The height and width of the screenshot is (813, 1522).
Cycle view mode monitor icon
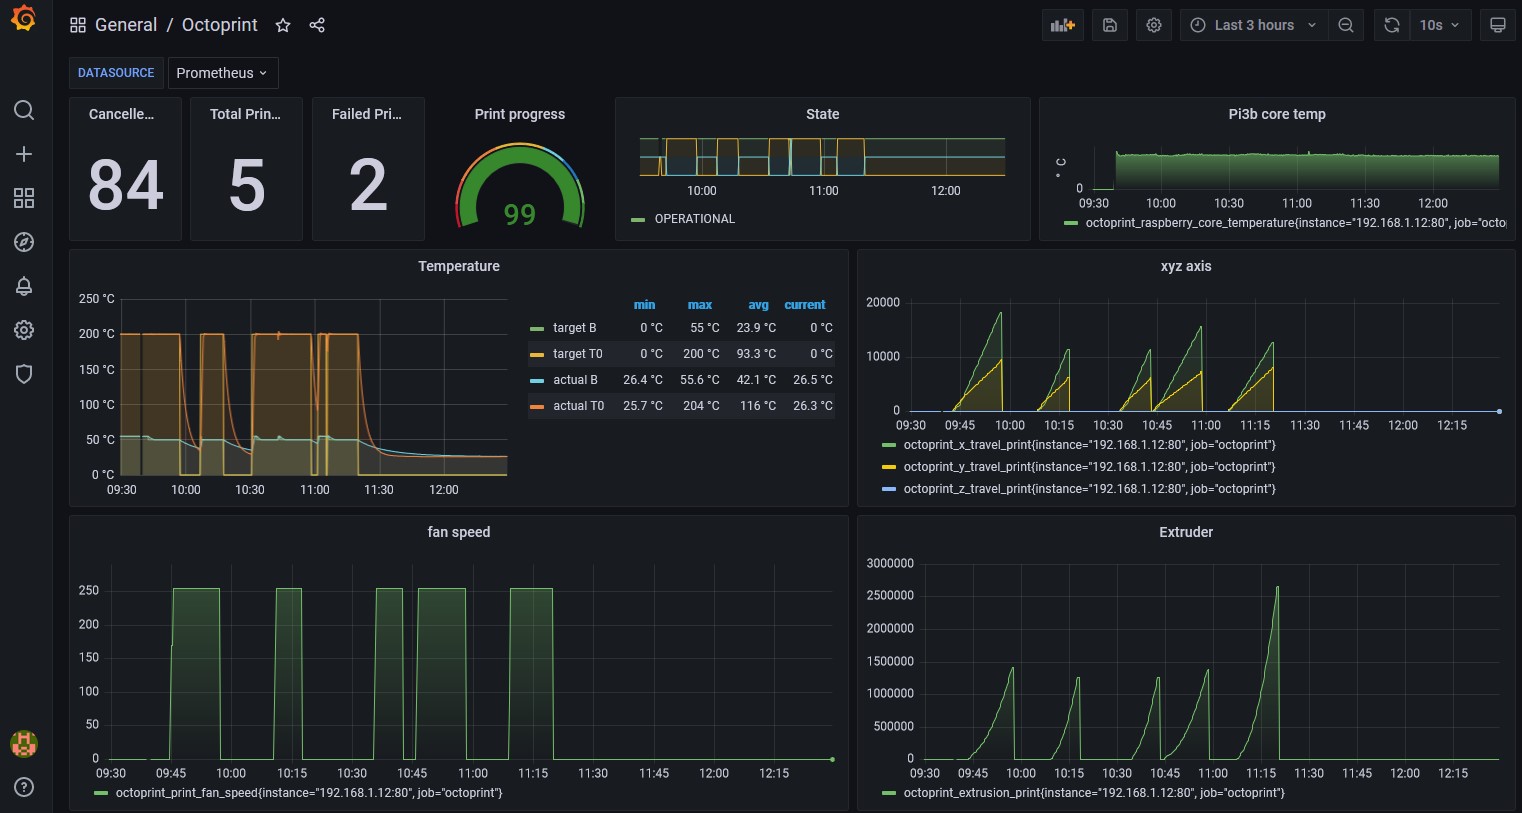pos(1498,25)
